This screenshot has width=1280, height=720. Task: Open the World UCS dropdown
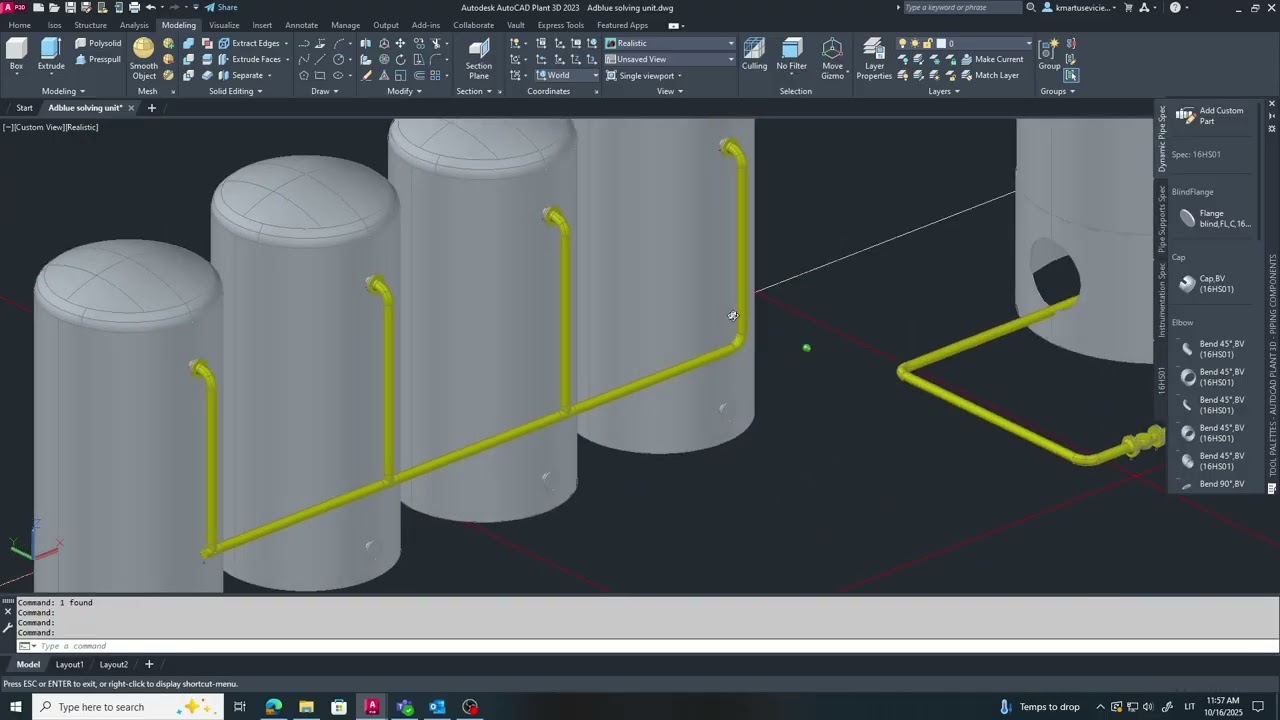567,75
